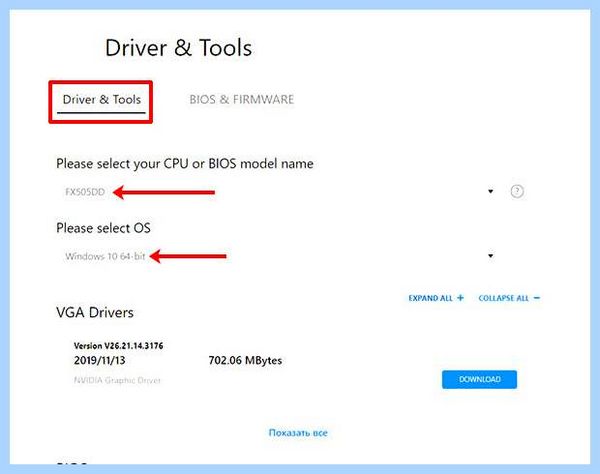Select the Version V26.21.14.3176 text
This screenshot has width=600, height=474.
point(118,346)
